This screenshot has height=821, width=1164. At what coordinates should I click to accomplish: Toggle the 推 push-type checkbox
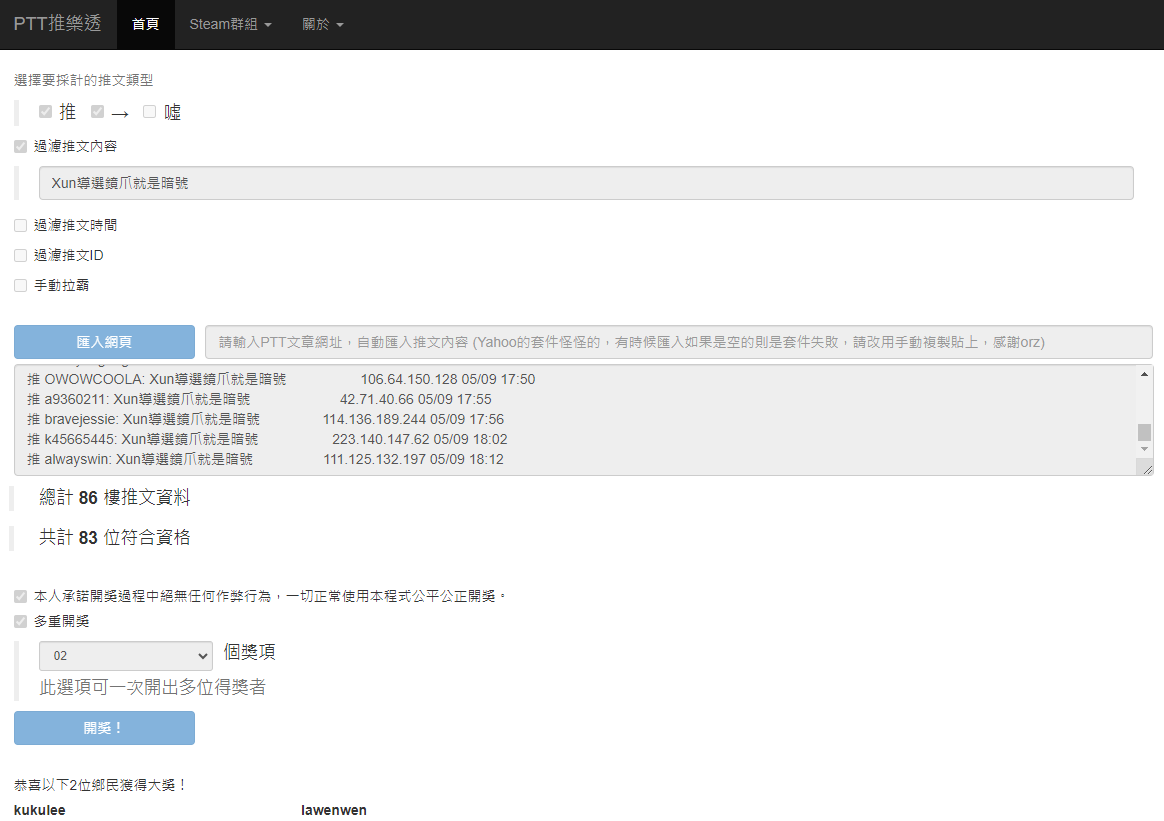click(45, 111)
